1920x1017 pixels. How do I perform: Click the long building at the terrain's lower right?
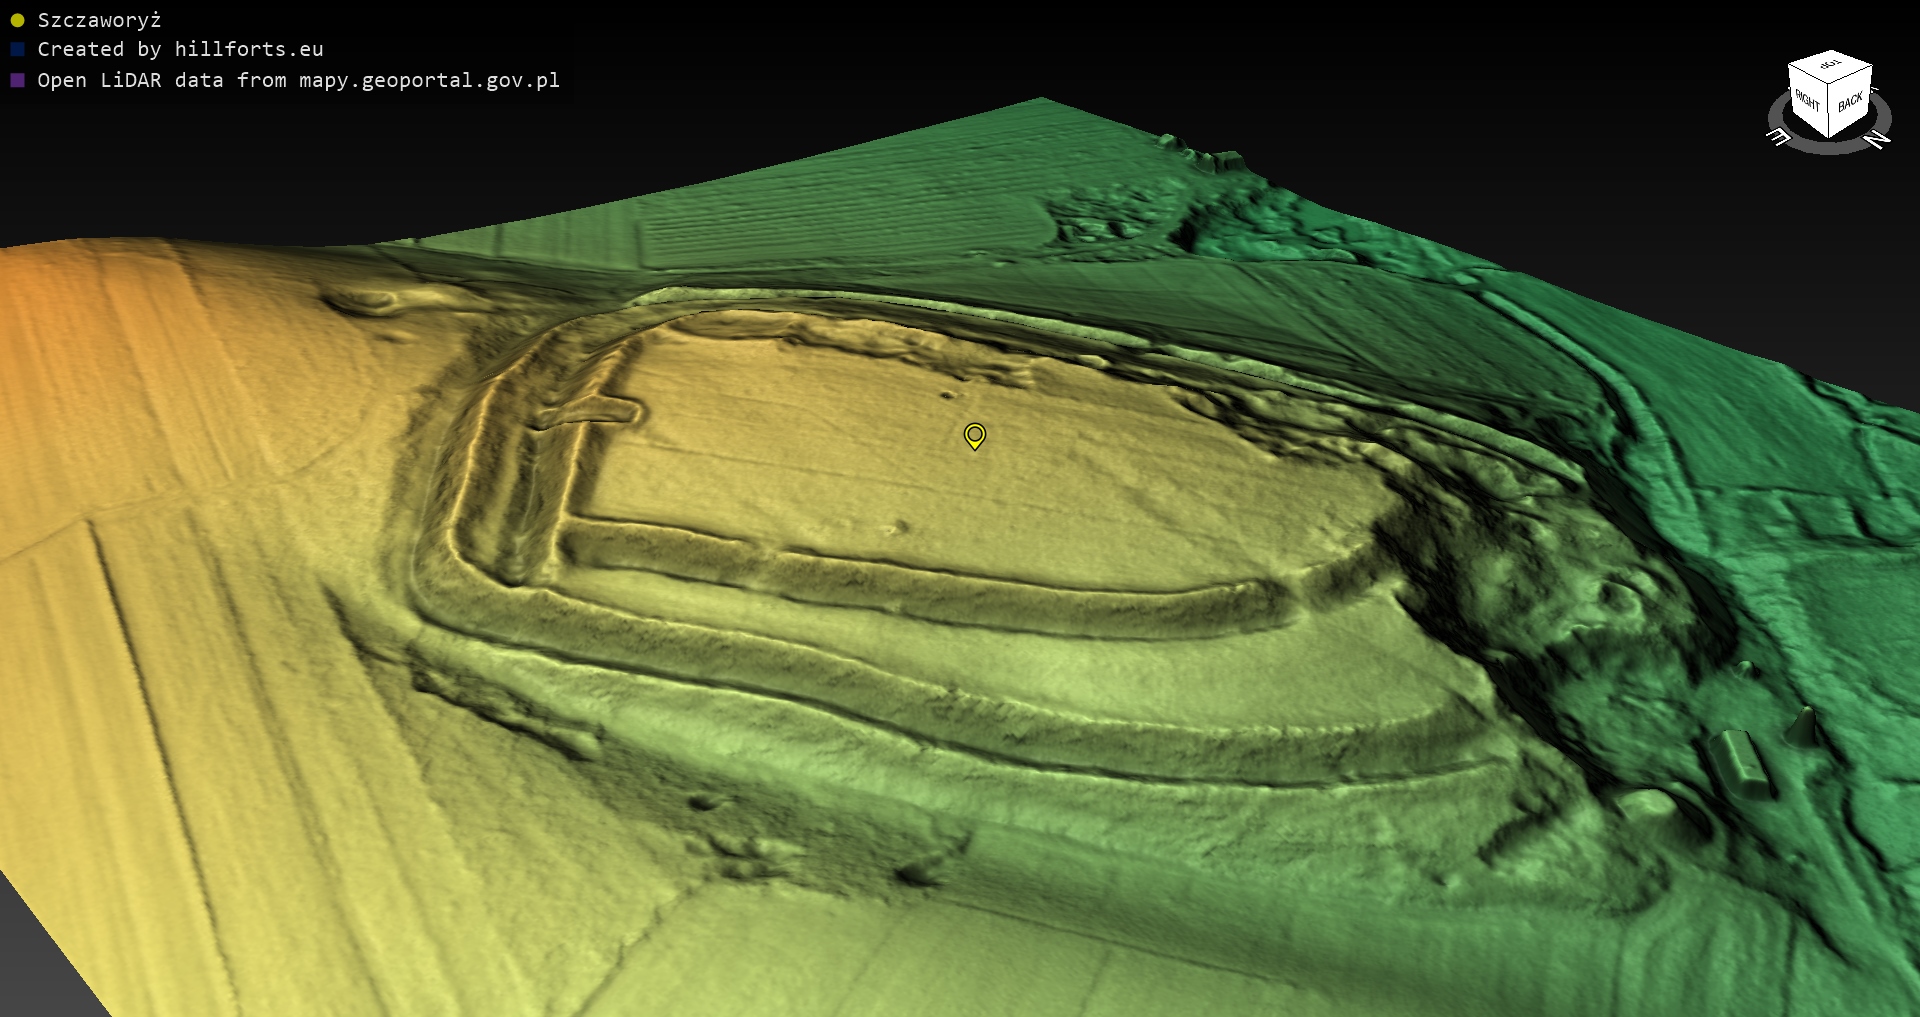tap(1739, 763)
